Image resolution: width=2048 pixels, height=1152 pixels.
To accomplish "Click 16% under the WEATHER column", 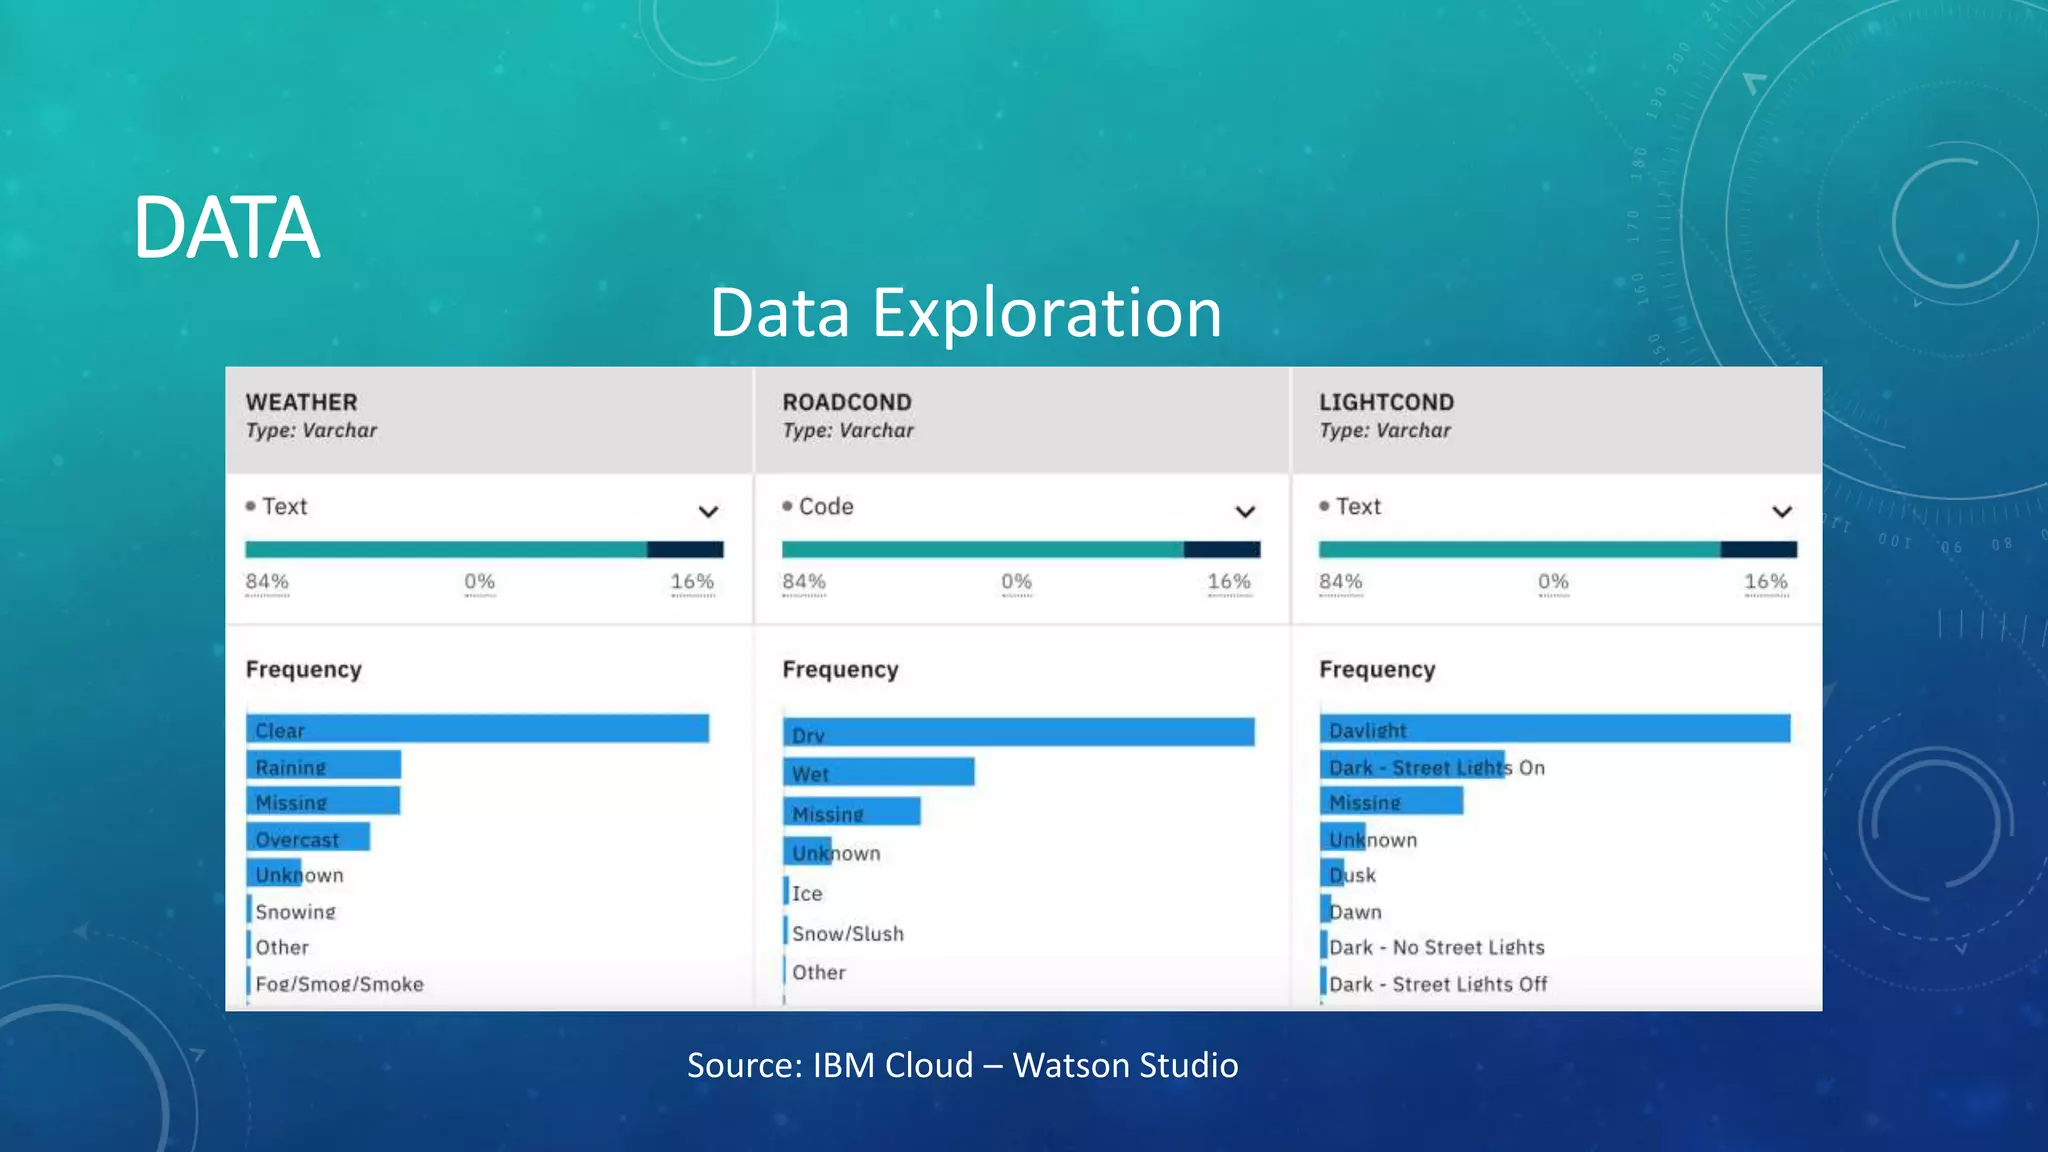I will pos(692,581).
